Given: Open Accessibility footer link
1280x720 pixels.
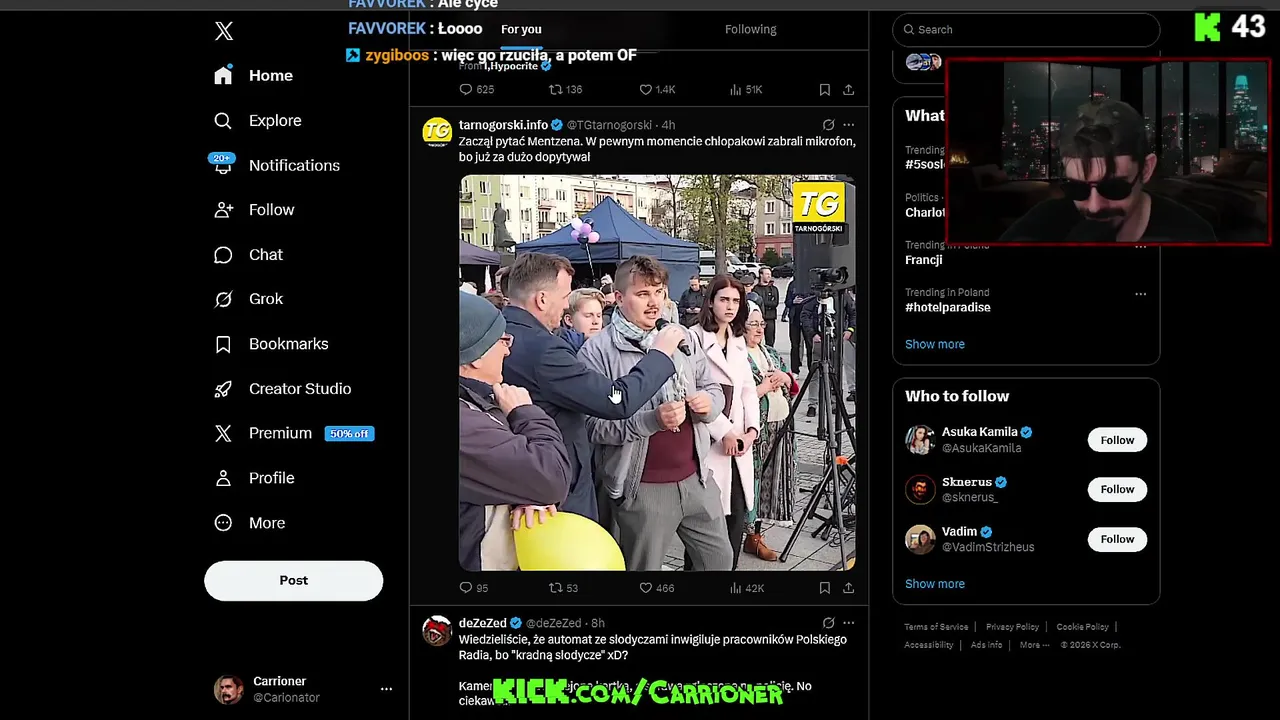Looking at the screenshot, I should [929, 645].
